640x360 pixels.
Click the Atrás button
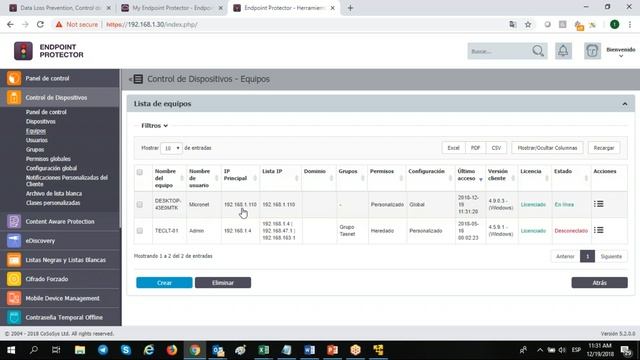click(599, 282)
